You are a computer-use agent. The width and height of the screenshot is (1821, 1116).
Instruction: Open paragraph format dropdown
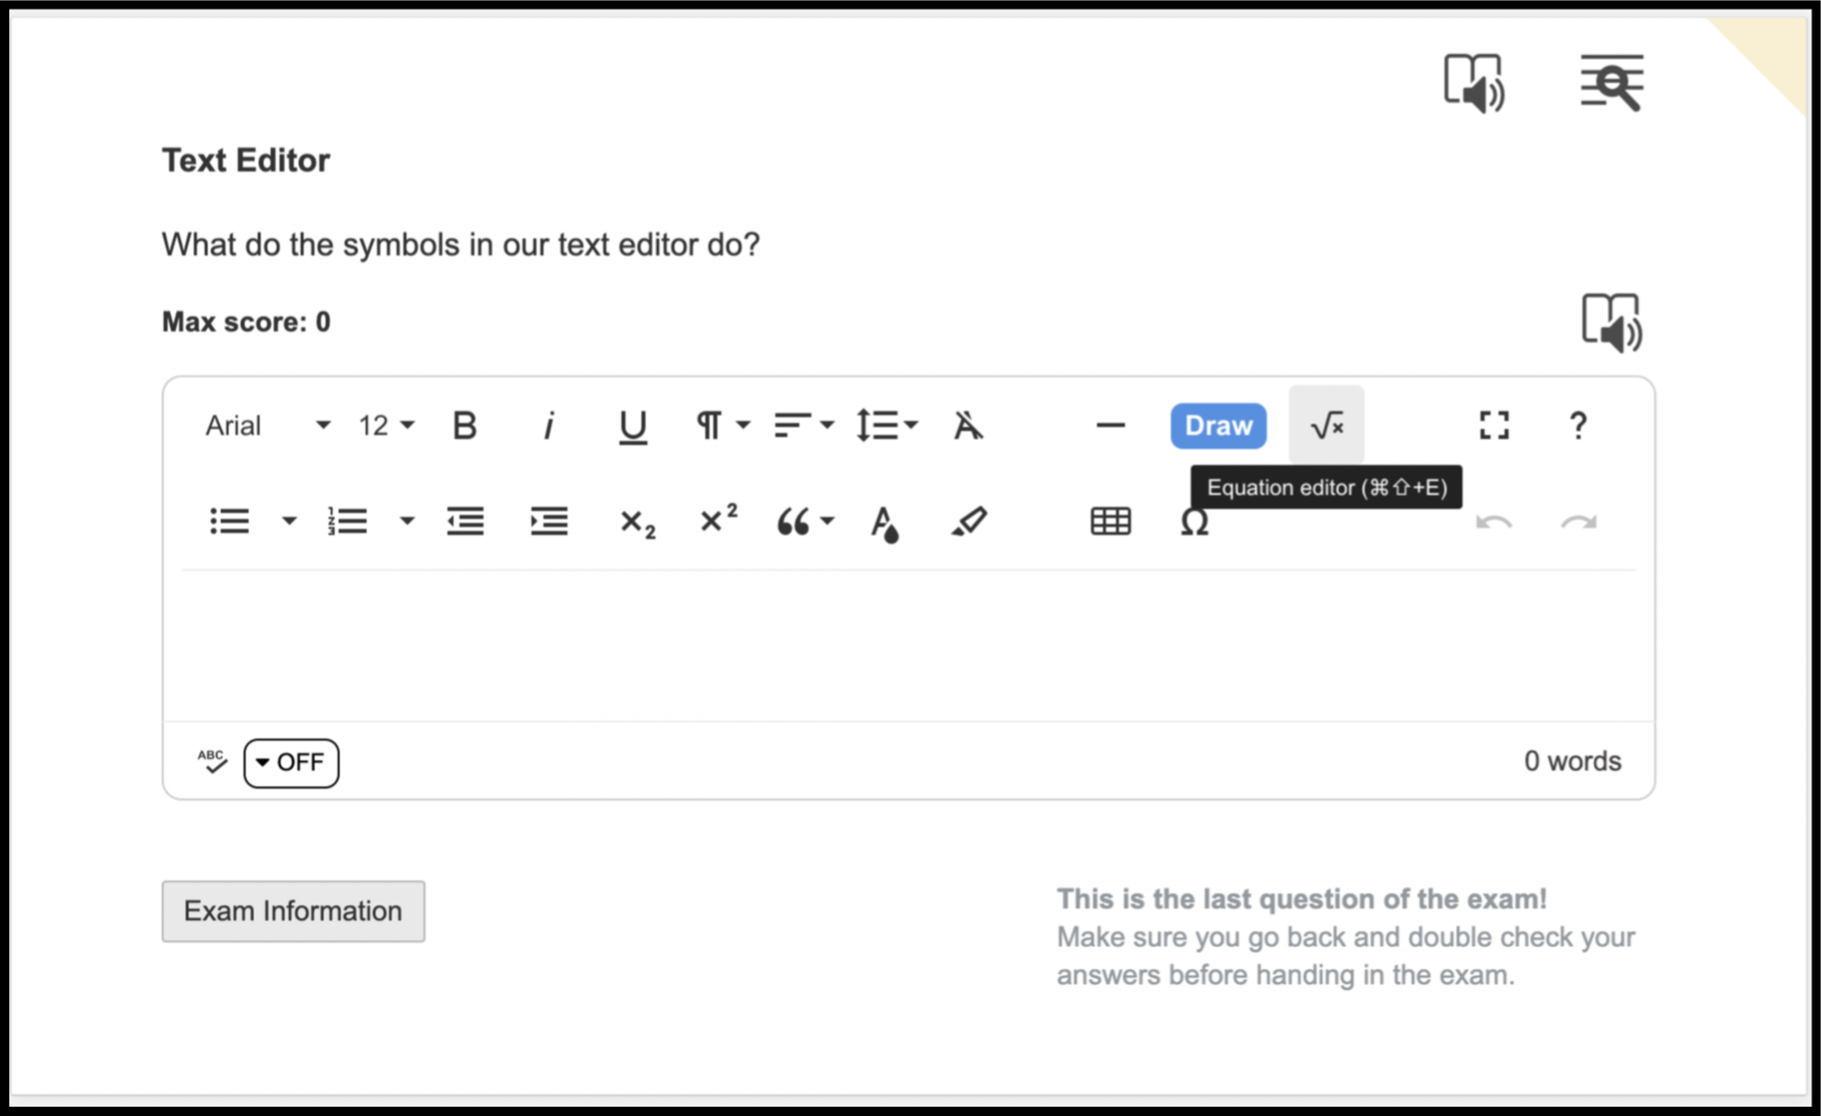tap(722, 426)
